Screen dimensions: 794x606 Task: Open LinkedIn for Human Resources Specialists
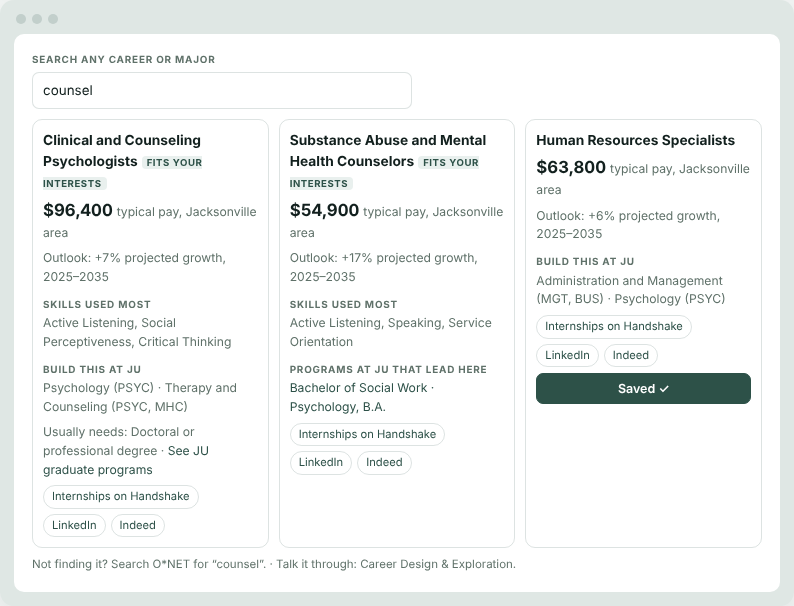click(x=567, y=355)
